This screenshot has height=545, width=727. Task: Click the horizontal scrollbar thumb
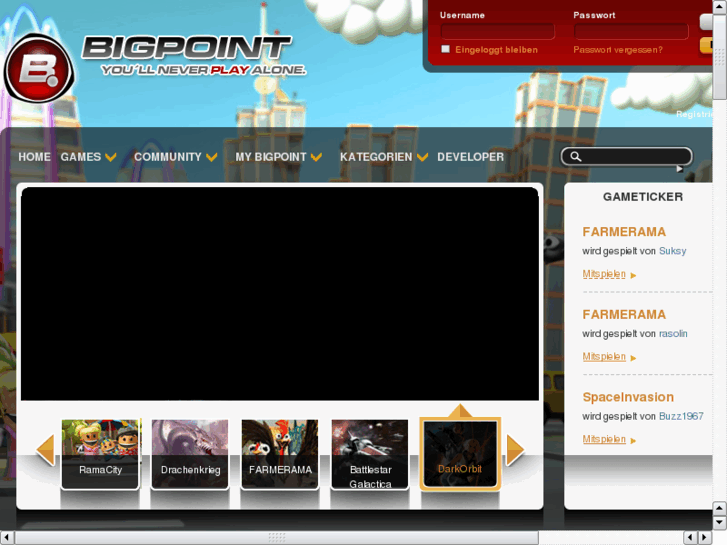276,538
